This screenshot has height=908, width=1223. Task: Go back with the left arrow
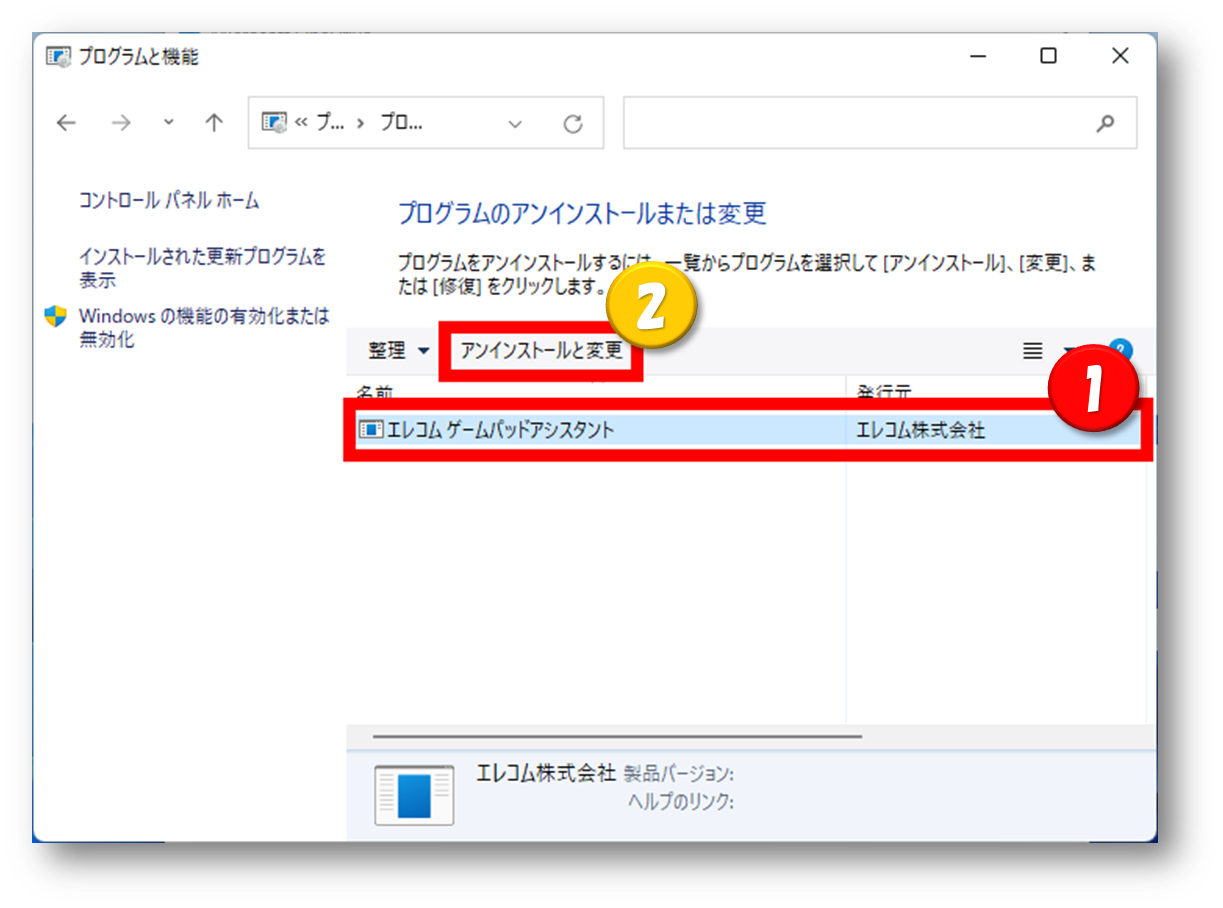click(x=66, y=123)
